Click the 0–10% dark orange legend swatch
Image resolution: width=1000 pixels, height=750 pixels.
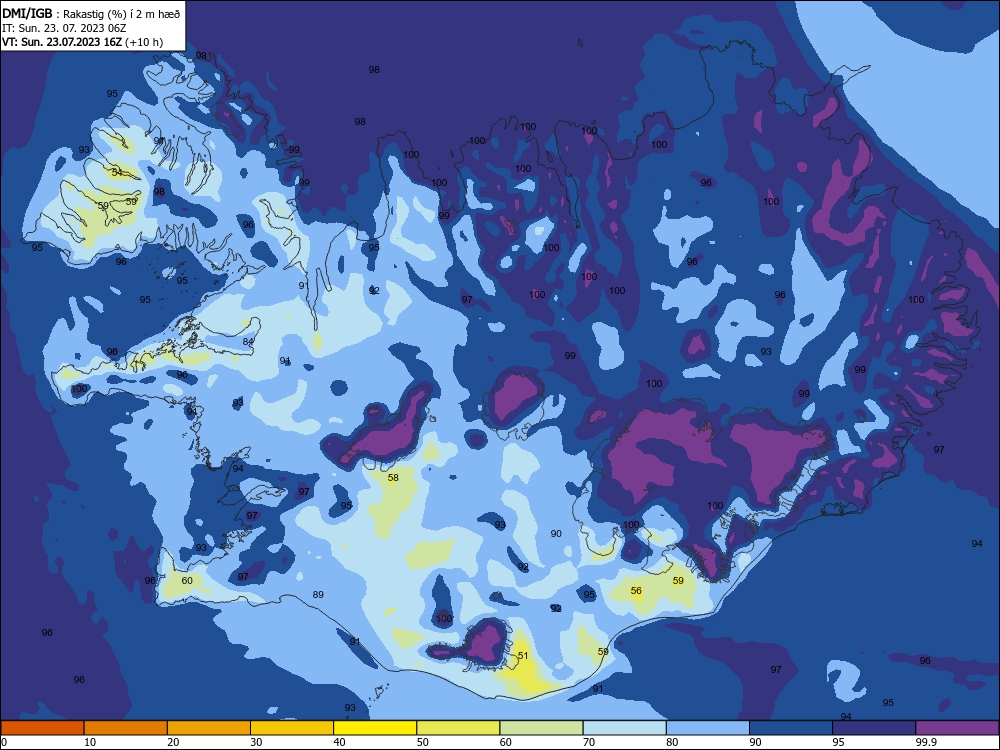tap(42, 728)
